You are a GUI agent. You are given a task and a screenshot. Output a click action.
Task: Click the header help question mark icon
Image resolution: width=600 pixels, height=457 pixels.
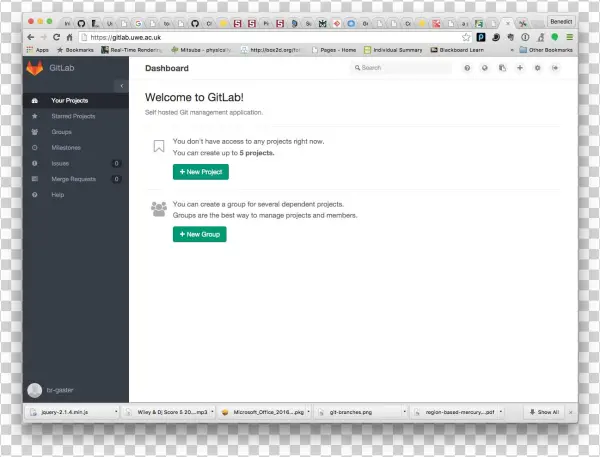(x=467, y=68)
